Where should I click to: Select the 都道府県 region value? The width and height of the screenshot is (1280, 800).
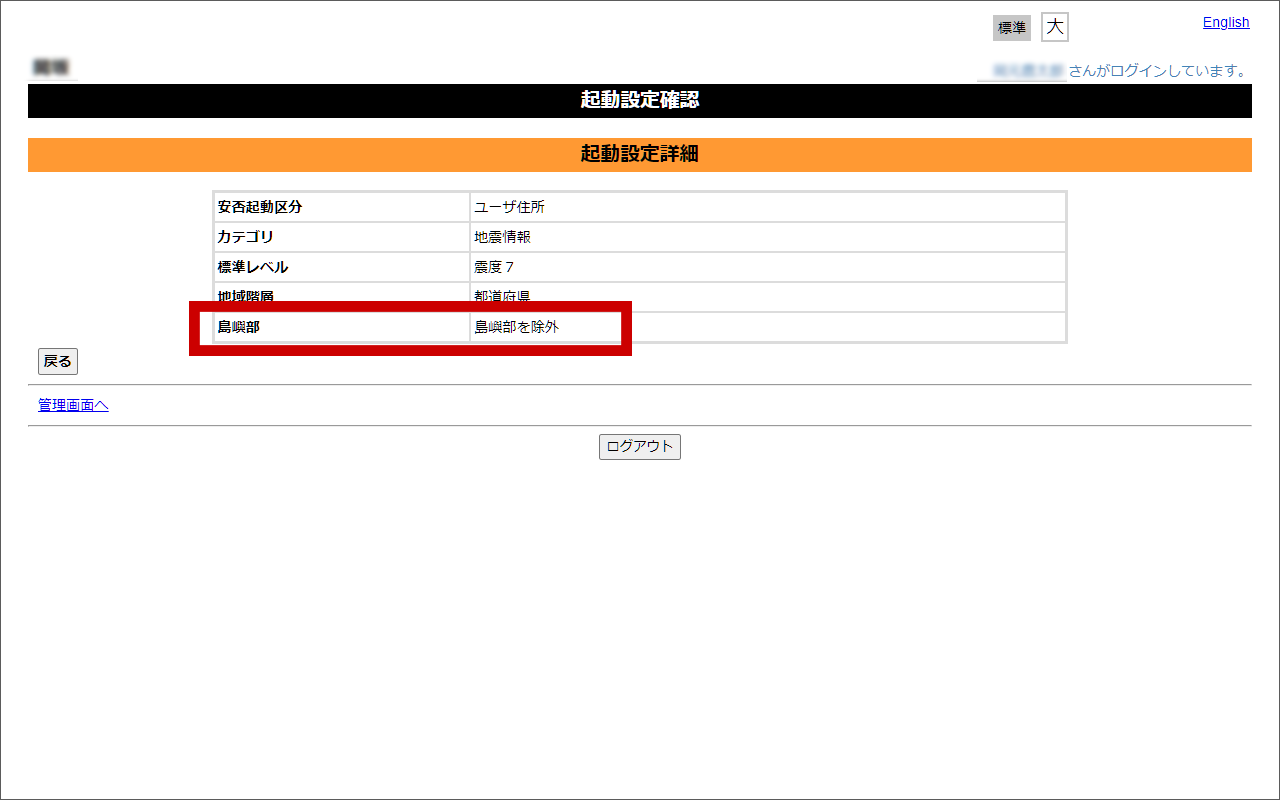pyautogui.click(x=500, y=296)
